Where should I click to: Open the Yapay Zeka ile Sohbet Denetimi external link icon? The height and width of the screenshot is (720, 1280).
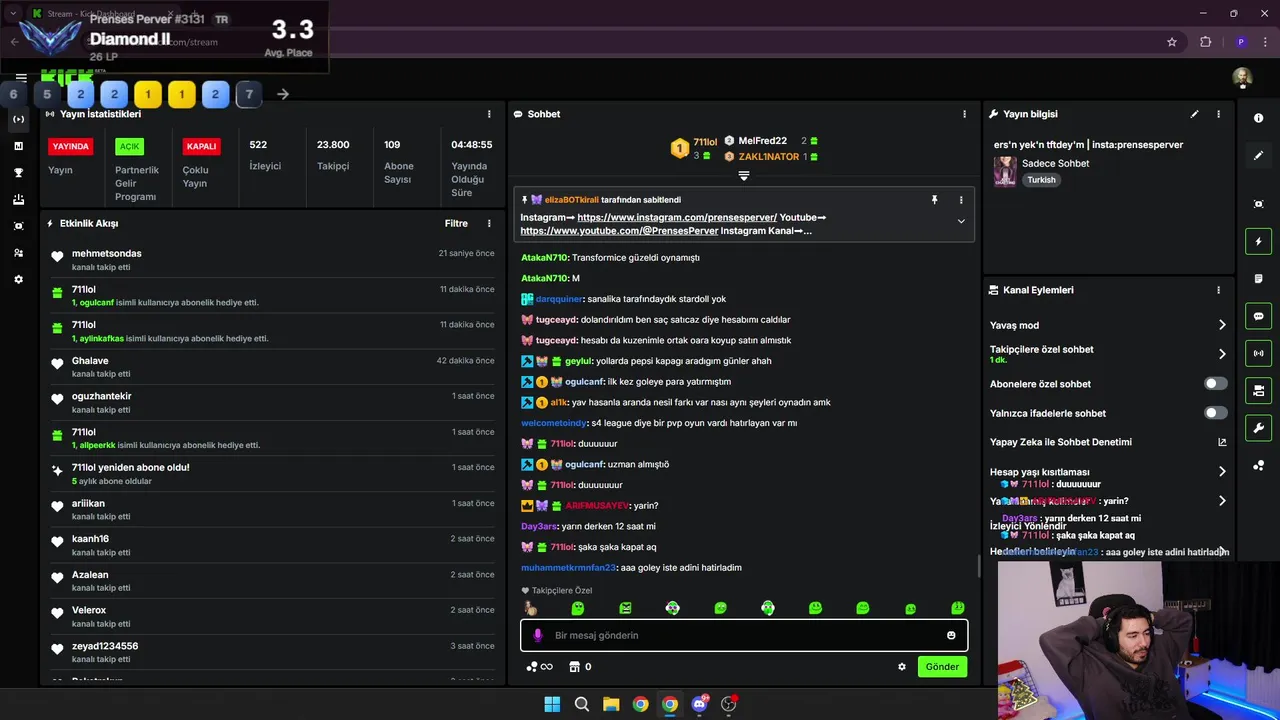(1222, 442)
